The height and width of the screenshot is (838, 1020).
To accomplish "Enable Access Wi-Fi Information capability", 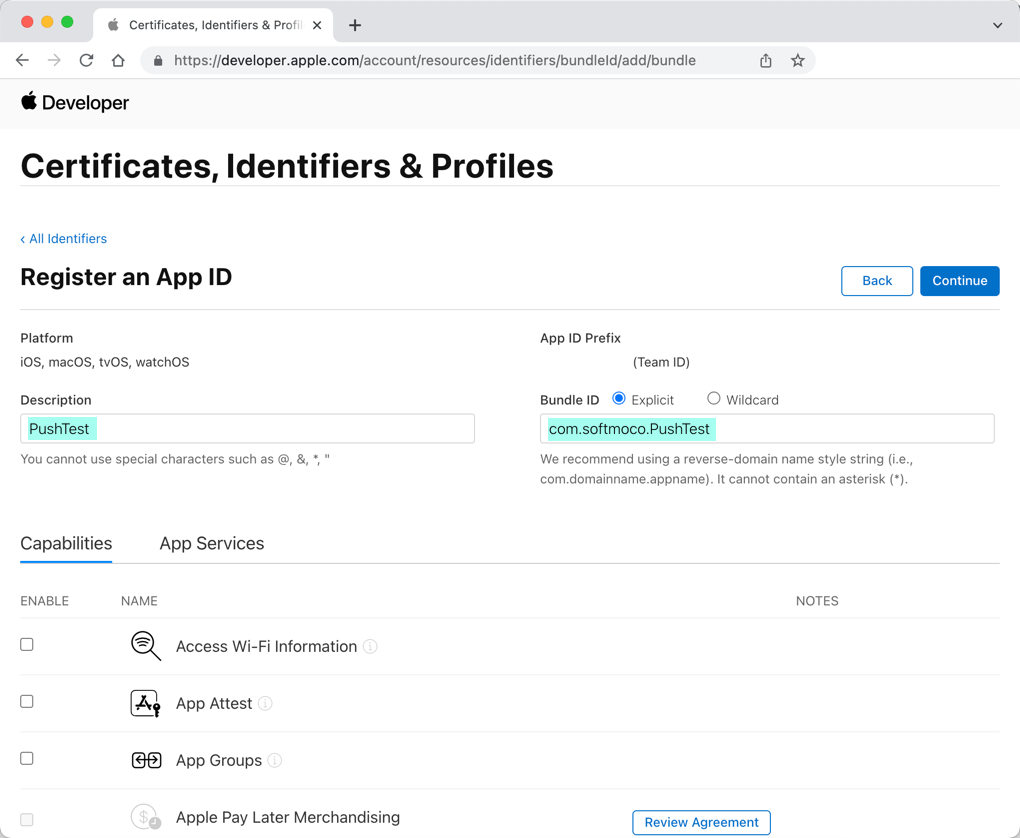I will click(27, 645).
